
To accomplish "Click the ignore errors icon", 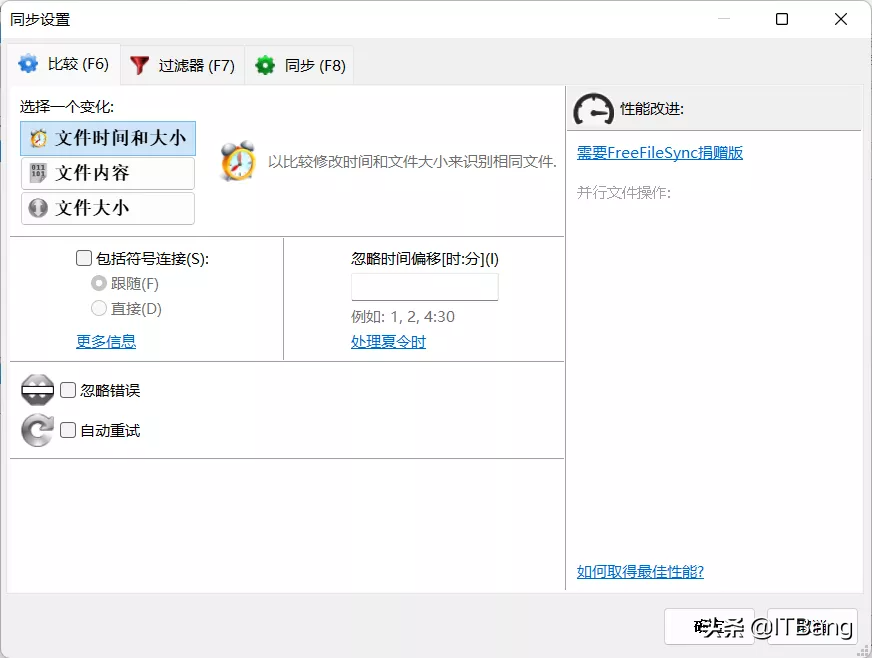I will [38, 391].
